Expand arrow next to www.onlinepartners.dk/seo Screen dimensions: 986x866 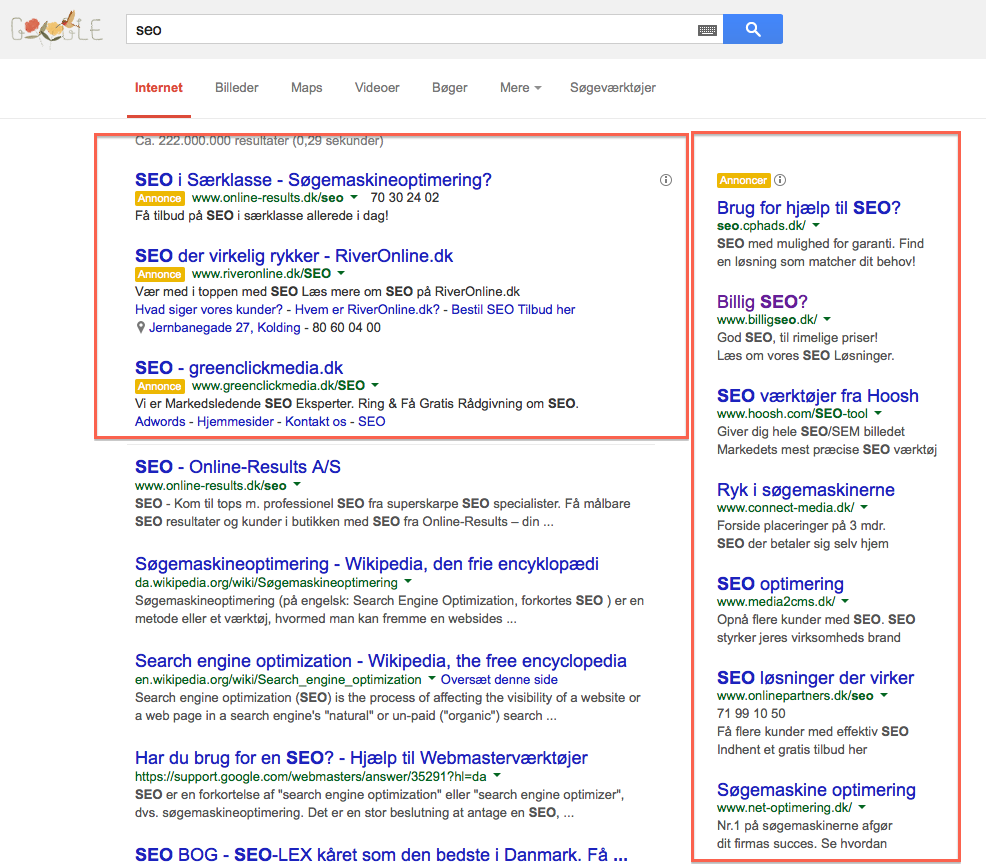click(x=884, y=695)
